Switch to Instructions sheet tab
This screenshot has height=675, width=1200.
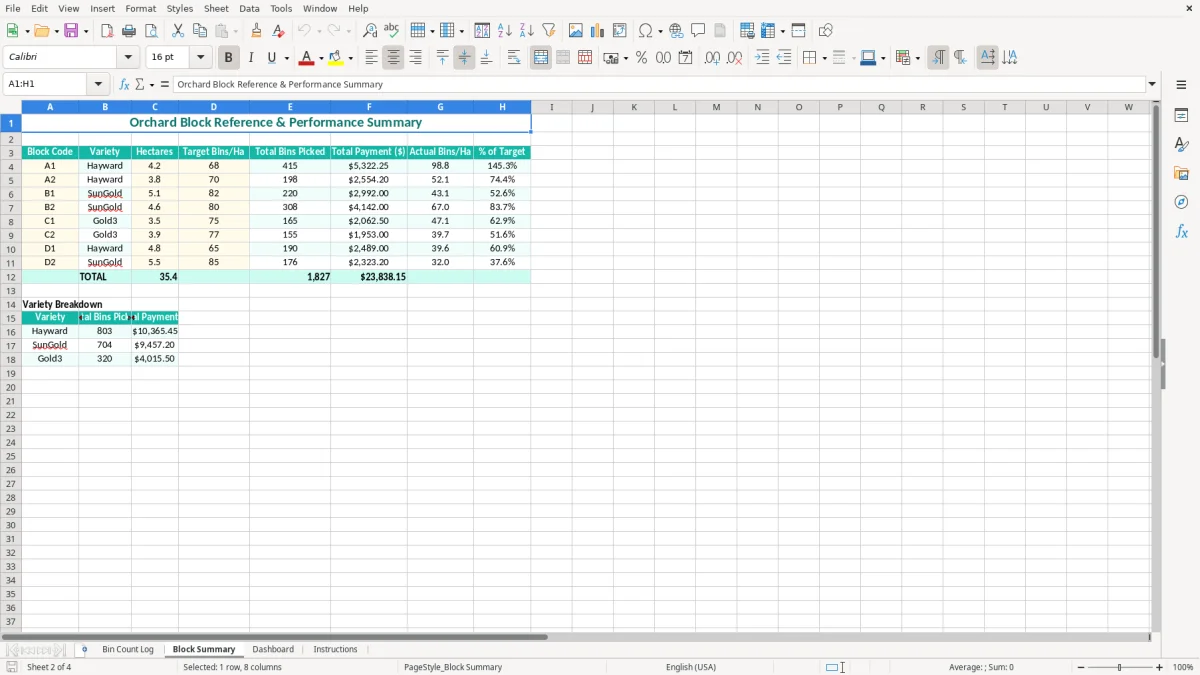(335, 649)
